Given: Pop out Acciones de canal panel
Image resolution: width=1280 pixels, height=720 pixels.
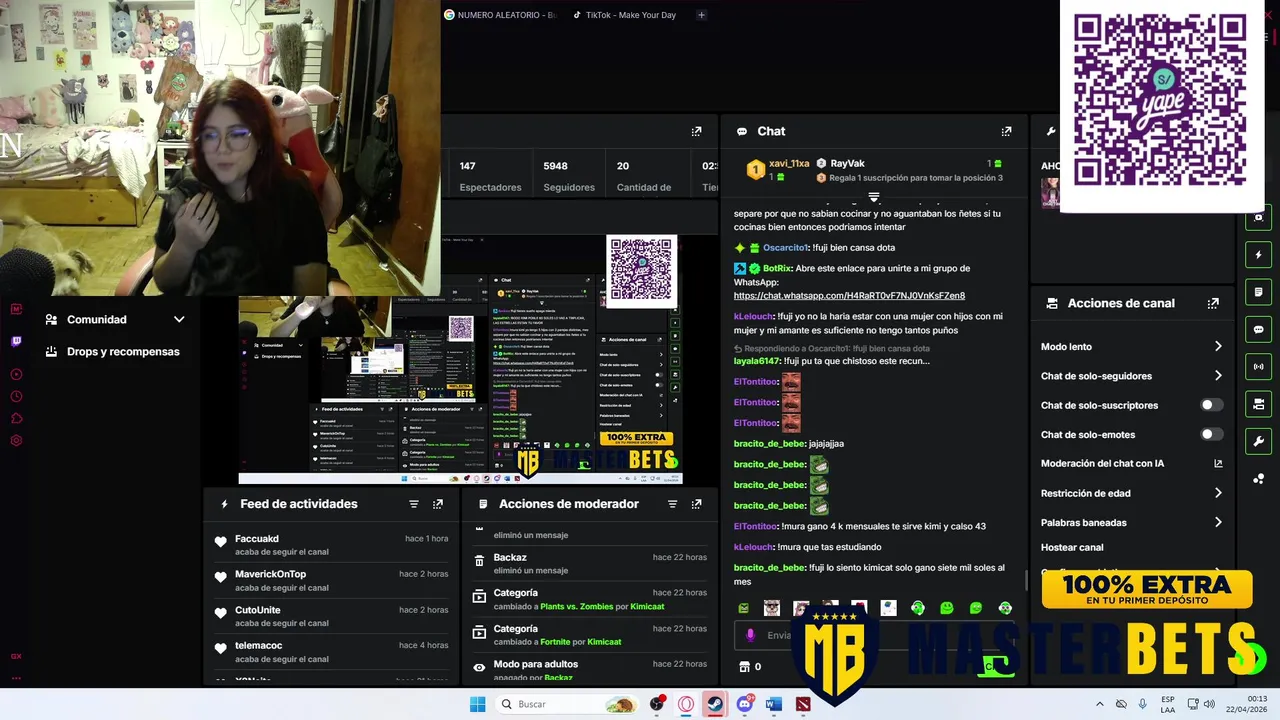Looking at the screenshot, I should tap(1213, 303).
